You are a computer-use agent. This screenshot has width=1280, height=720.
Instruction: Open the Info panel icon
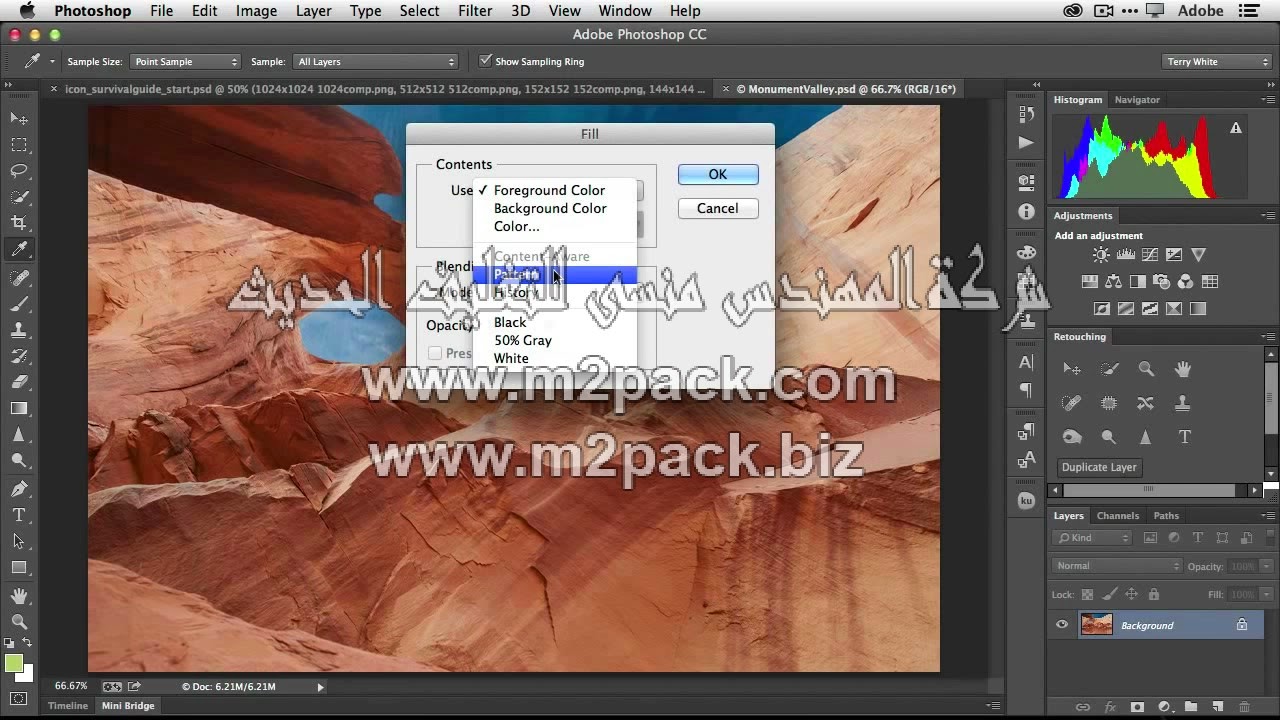(1026, 212)
